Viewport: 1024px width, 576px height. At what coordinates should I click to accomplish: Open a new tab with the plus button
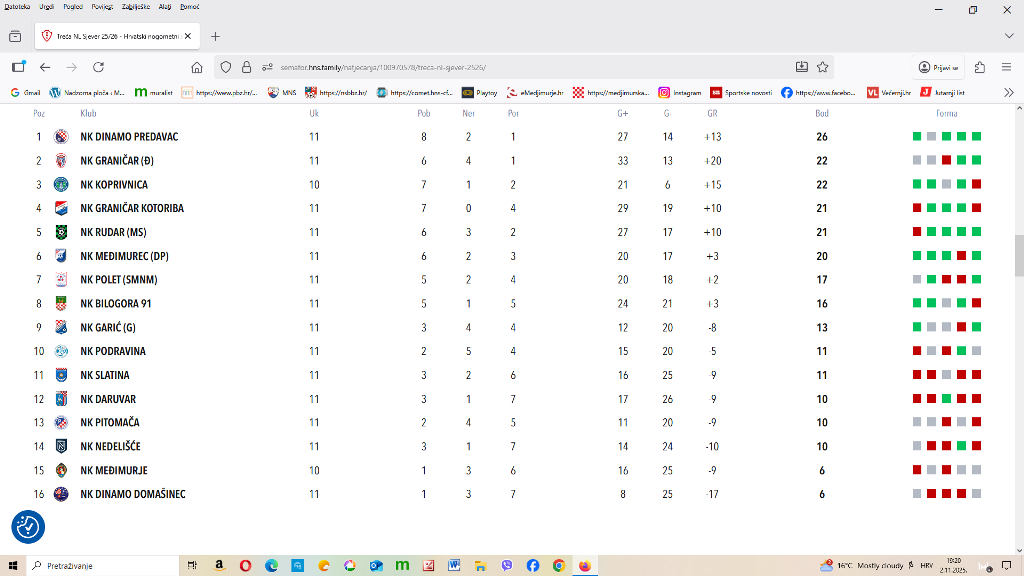pos(215,36)
